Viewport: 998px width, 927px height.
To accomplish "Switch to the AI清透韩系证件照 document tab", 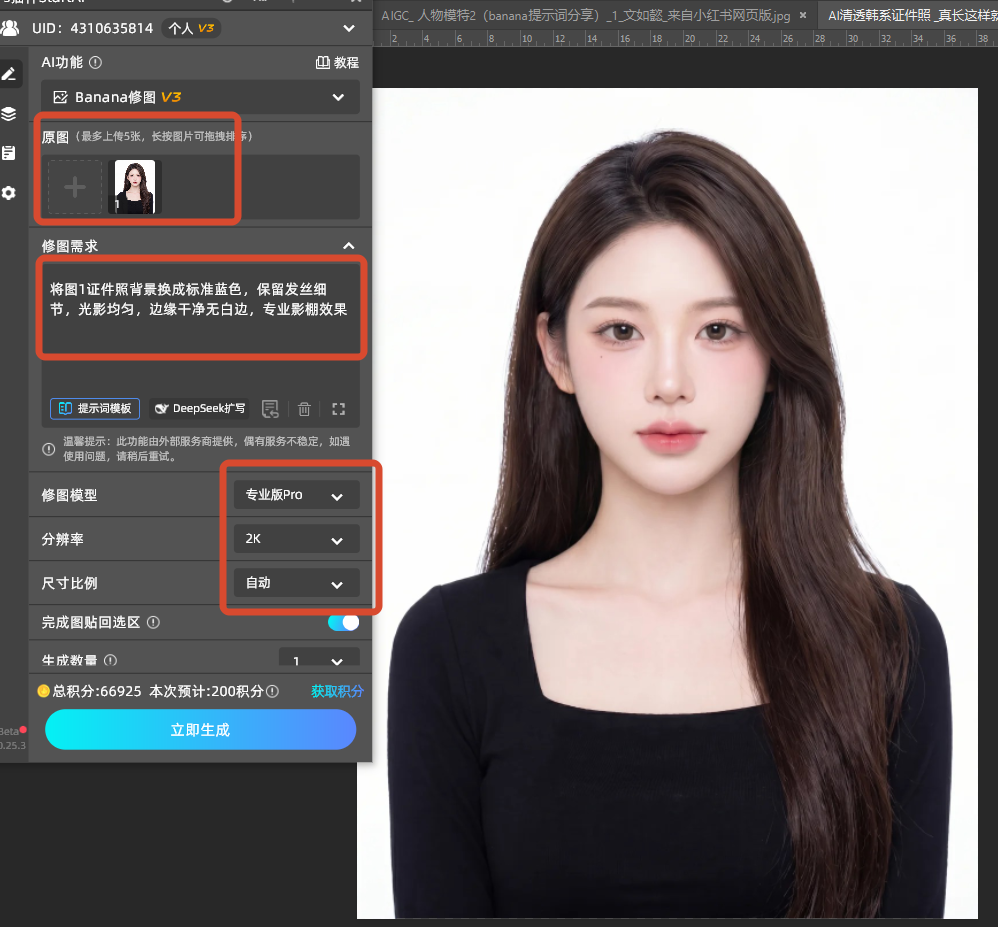I will [x=912, y=15].
